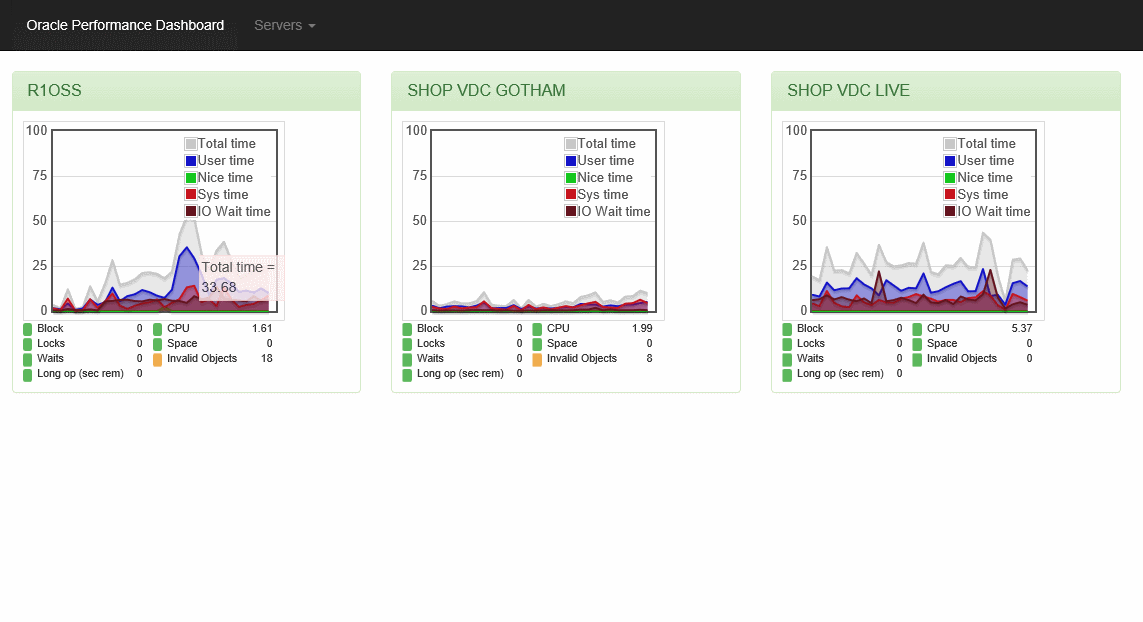Click the SHOP VDC GOTHAM CPU usage chart
This screenshot has width=1143, height=622.
534,221
